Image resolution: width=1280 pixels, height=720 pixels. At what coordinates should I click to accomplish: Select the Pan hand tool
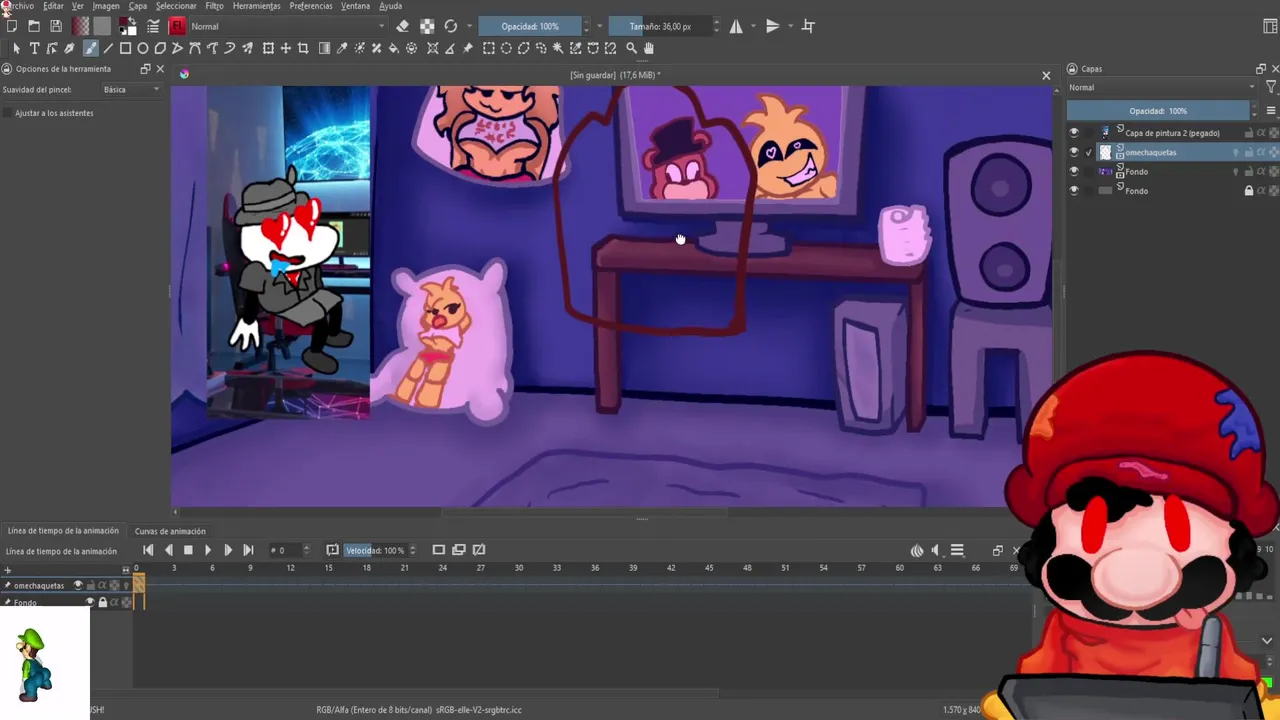coord(648,48)
